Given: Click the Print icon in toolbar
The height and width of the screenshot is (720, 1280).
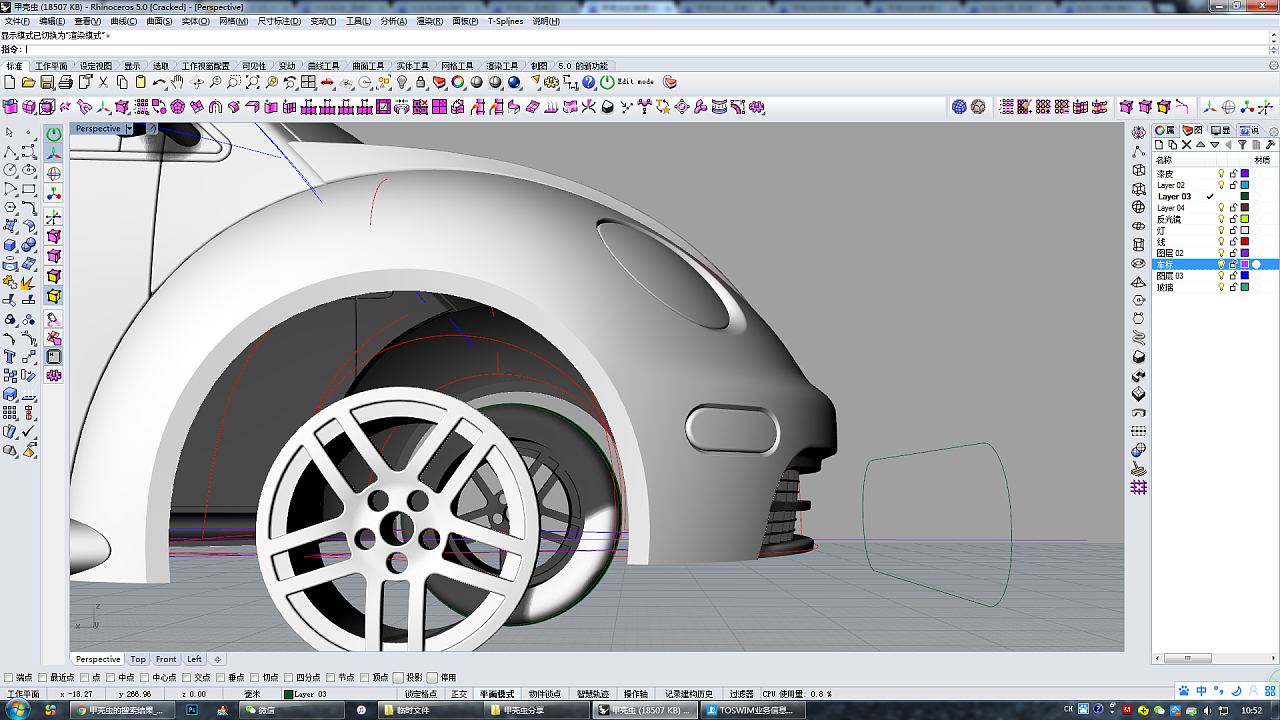Looking at the screenshot, I should coord(65,82).
